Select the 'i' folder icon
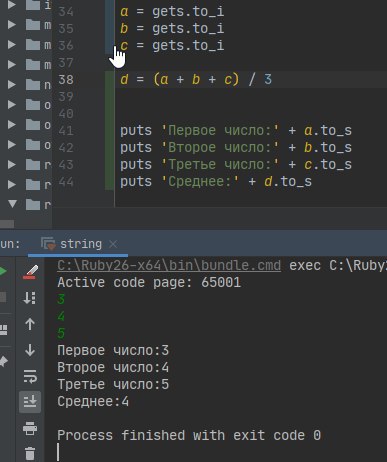 (x=33, y=5)
